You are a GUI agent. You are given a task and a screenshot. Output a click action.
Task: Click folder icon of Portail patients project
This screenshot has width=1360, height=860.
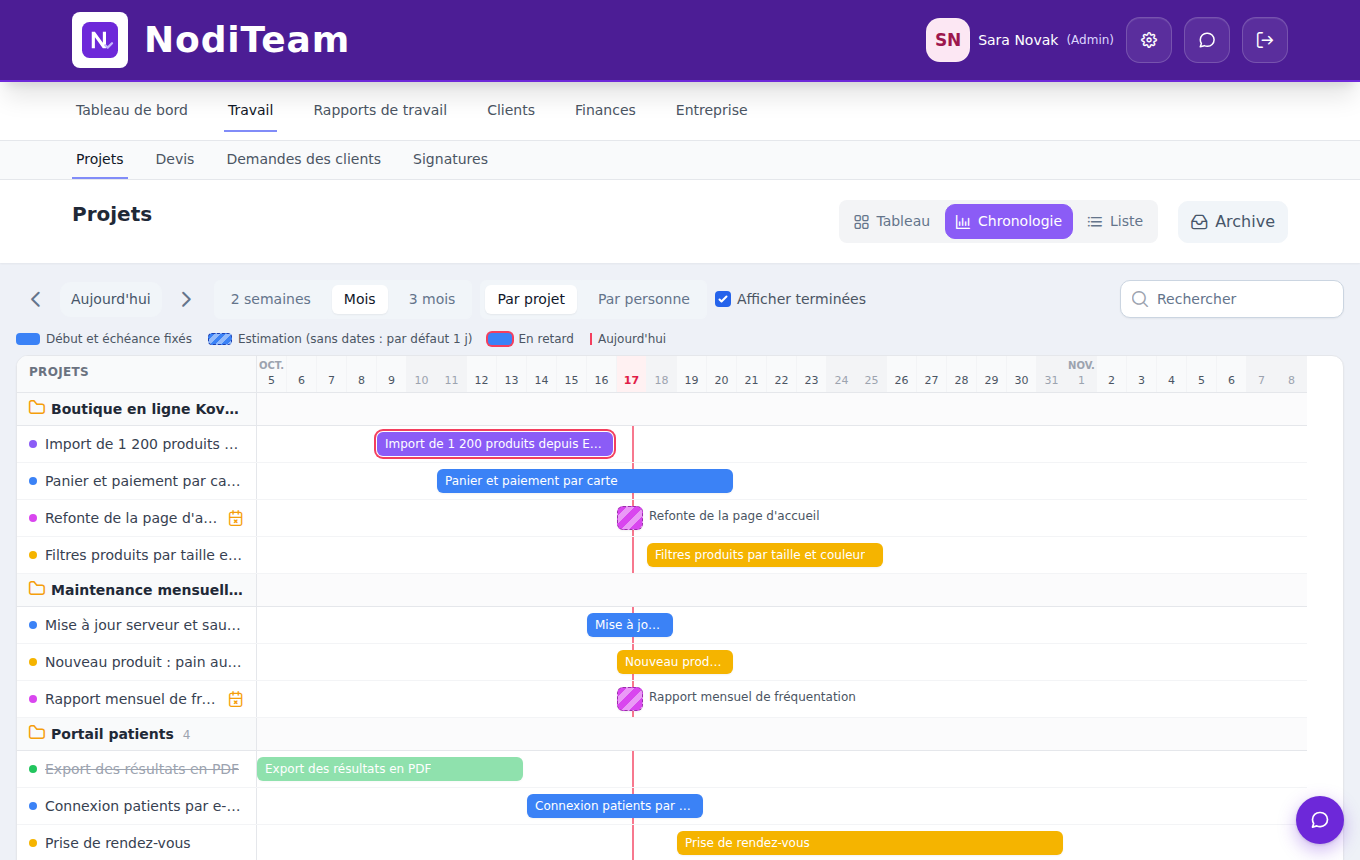(x=37, y=733)
